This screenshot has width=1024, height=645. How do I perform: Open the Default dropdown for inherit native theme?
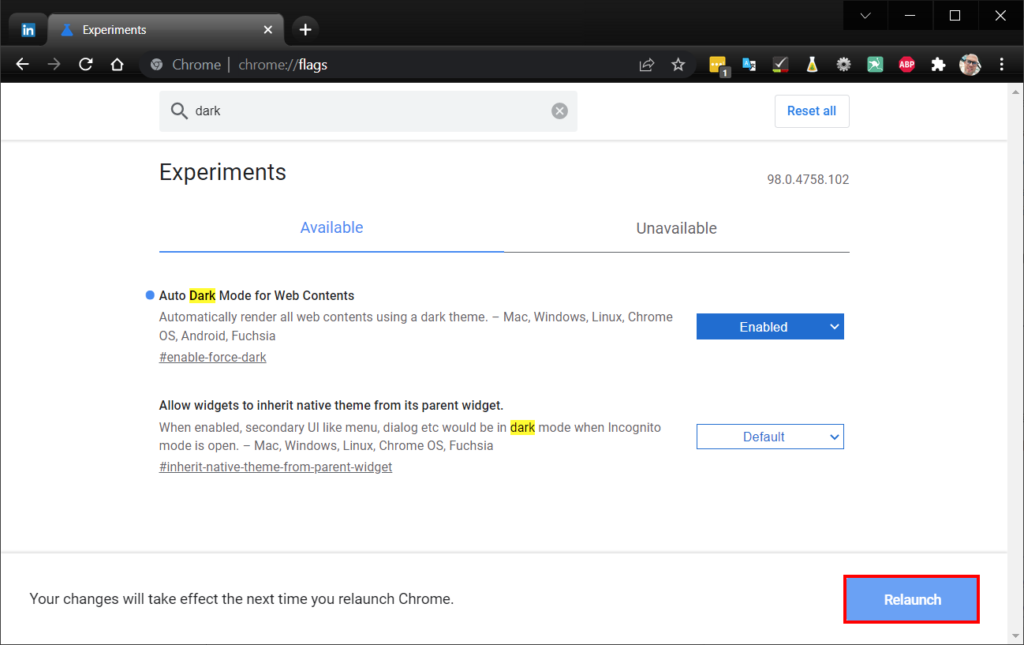coord(770,437)
